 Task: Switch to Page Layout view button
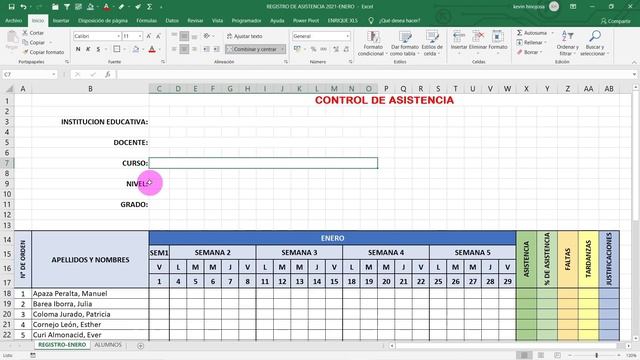coord(541,355)
